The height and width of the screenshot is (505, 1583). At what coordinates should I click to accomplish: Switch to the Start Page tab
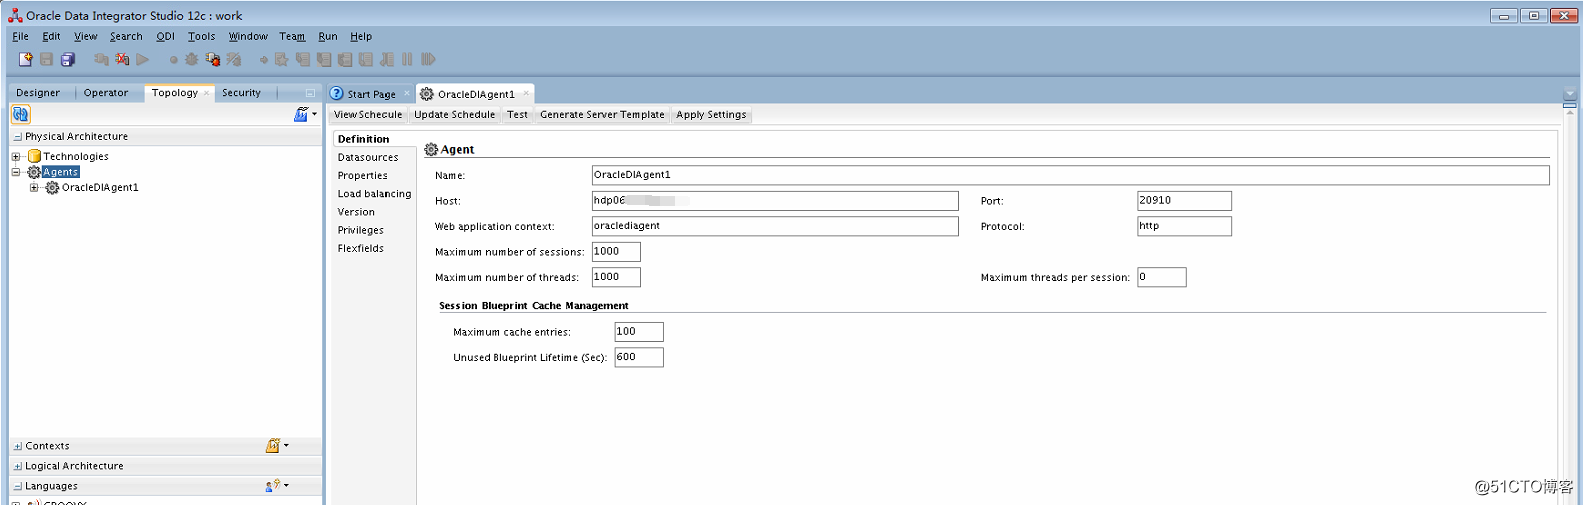coord(371,94)
